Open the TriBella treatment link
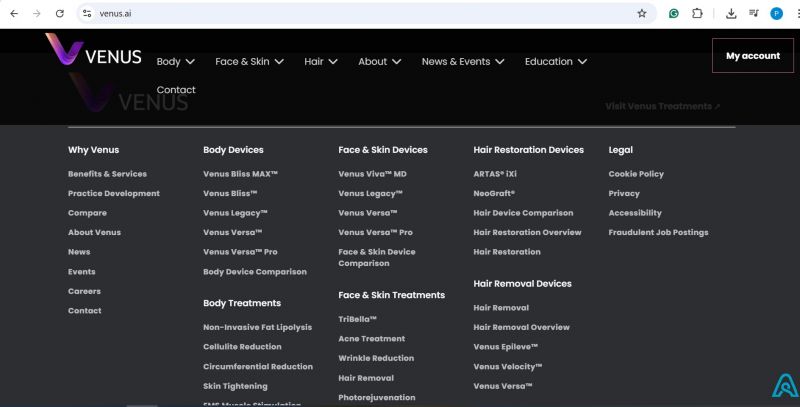Viewport: 800px width, 407px height. [x=357, y=319]
